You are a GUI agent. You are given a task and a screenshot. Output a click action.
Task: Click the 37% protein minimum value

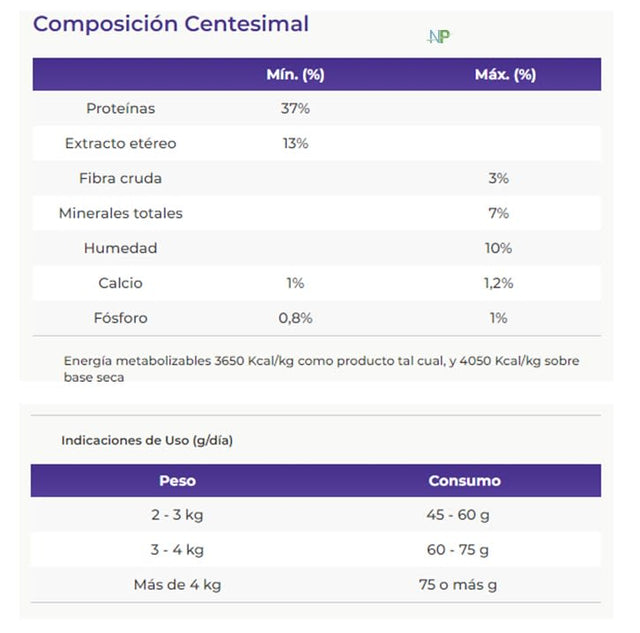coord(295,108)
